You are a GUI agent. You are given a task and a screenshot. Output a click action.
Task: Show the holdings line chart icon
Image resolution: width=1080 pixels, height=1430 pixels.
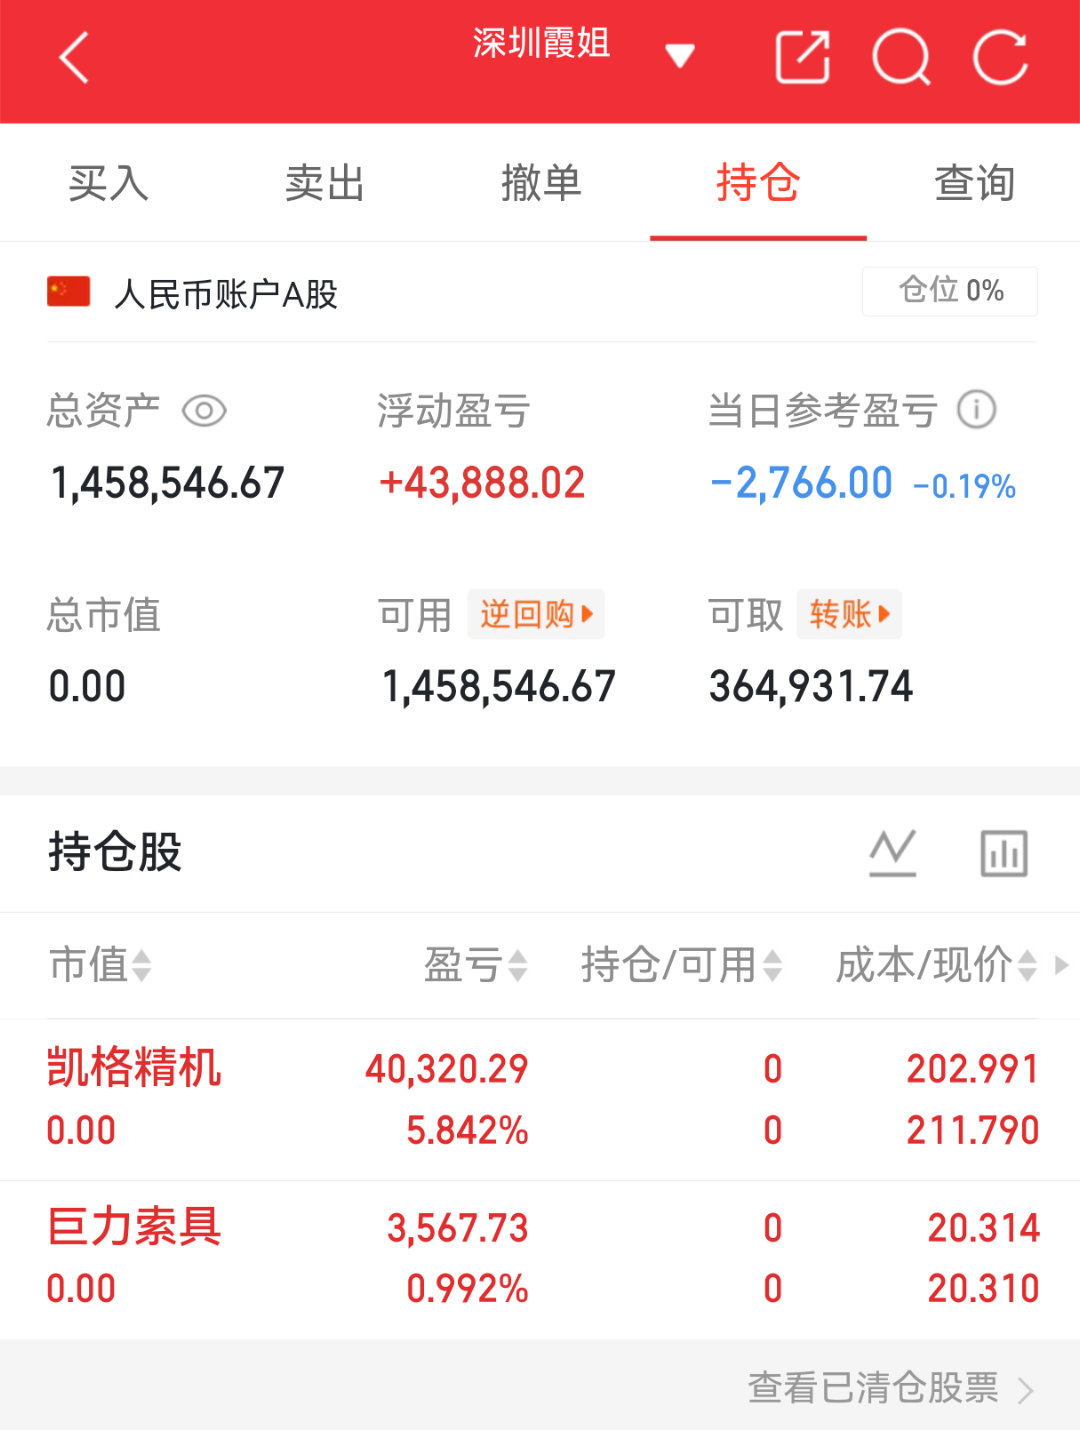(x=893, y=853)
